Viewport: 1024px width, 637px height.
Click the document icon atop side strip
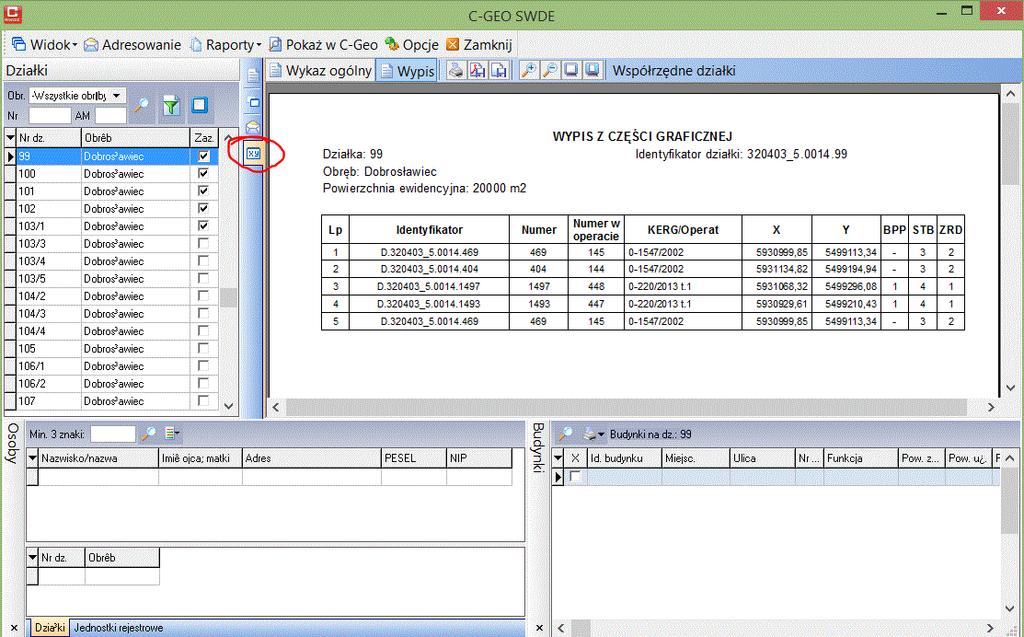(253, 76)
